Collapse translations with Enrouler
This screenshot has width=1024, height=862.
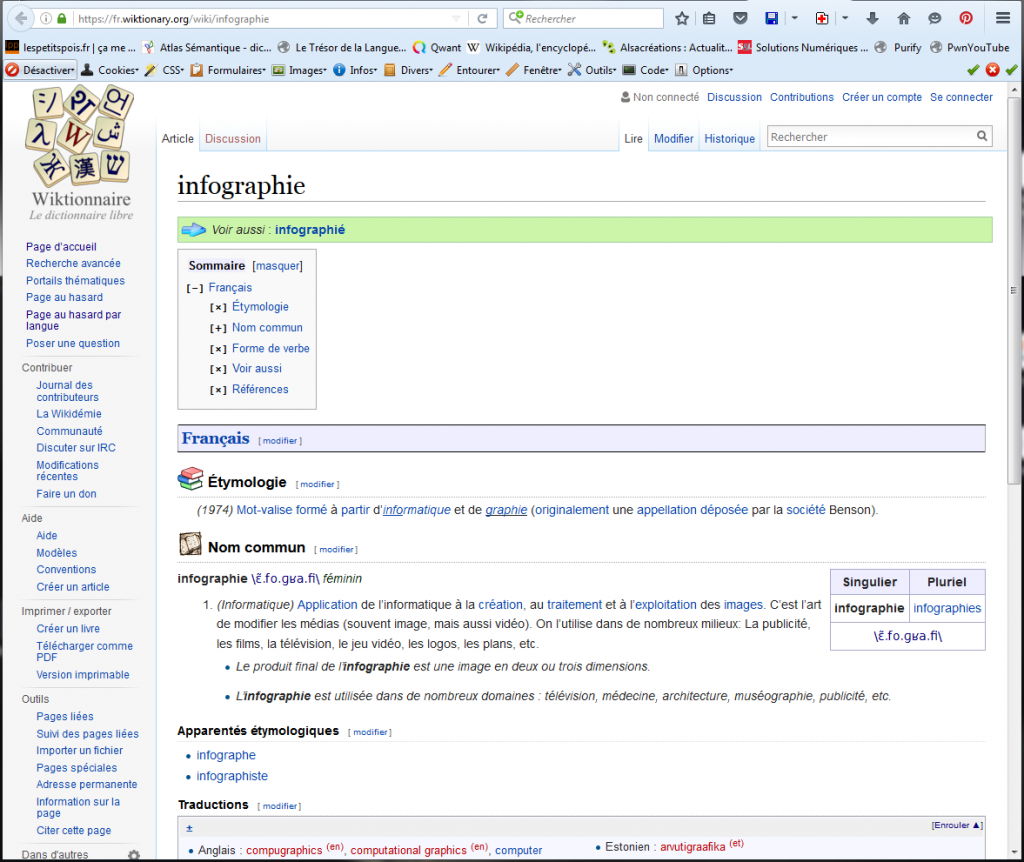pos(957,825)
